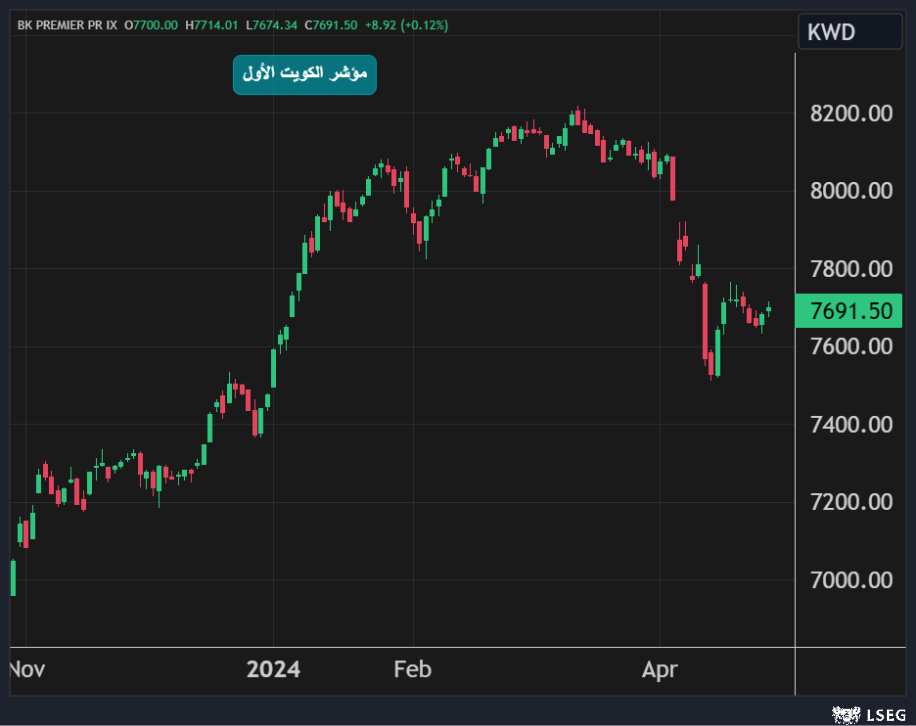The width and height of the screenshot is (916, 726).
Task: Click the current price tag 7691.50
Action: click(849, 311)
